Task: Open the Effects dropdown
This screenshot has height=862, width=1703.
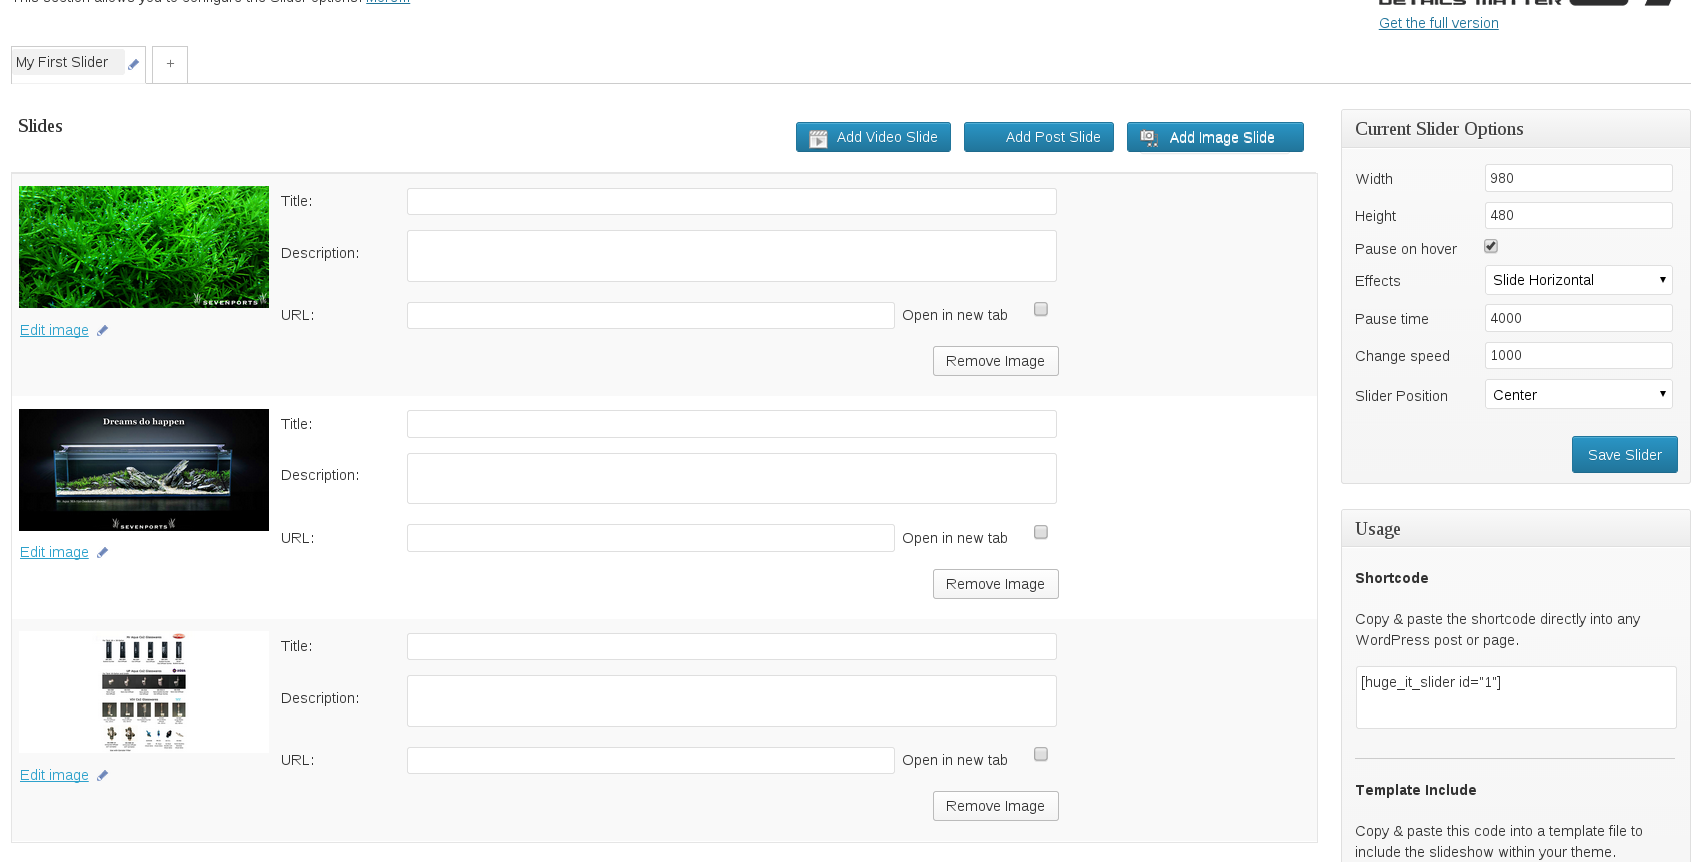Action: [x=1578, y=280]
